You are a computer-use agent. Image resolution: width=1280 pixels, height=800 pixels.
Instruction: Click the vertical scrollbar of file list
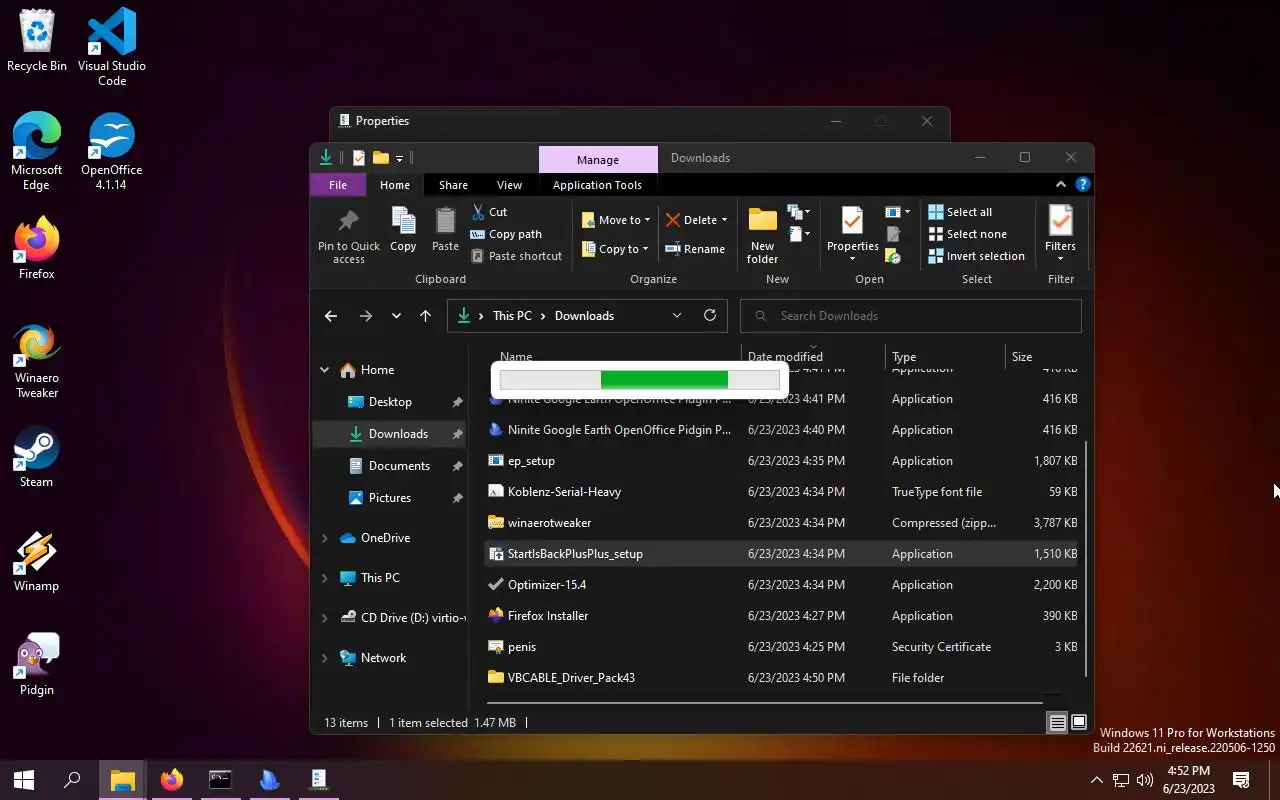pyautogui.click(x=1087, y=560)
